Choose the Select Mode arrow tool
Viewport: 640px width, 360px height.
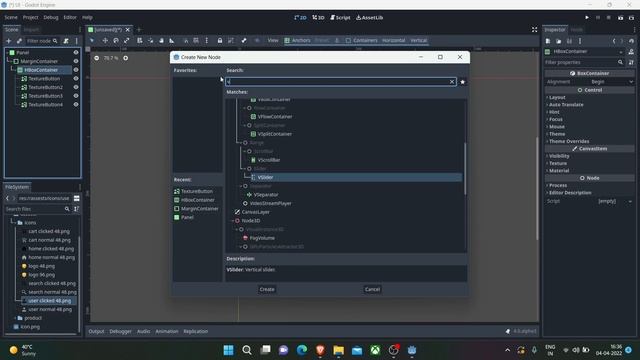click(92, 40)
